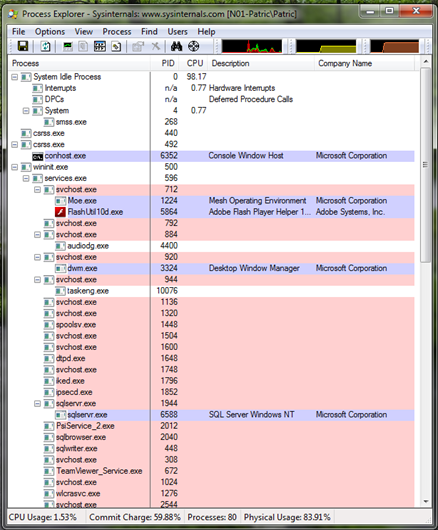Click the yellow commit history graph
The image size is (438, 530).
pyautogui.click(x=326, y=46)
